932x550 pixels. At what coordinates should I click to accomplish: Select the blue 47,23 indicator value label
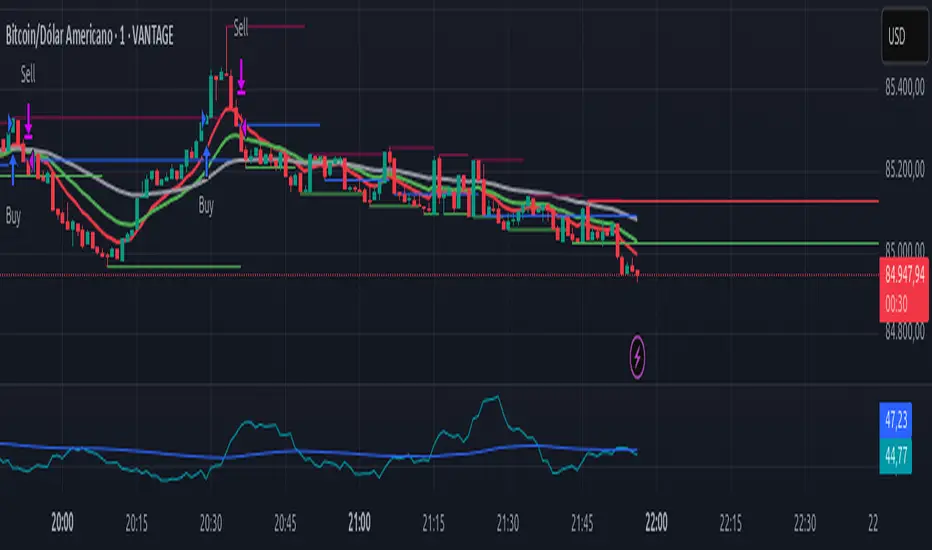tap(895, 420)
